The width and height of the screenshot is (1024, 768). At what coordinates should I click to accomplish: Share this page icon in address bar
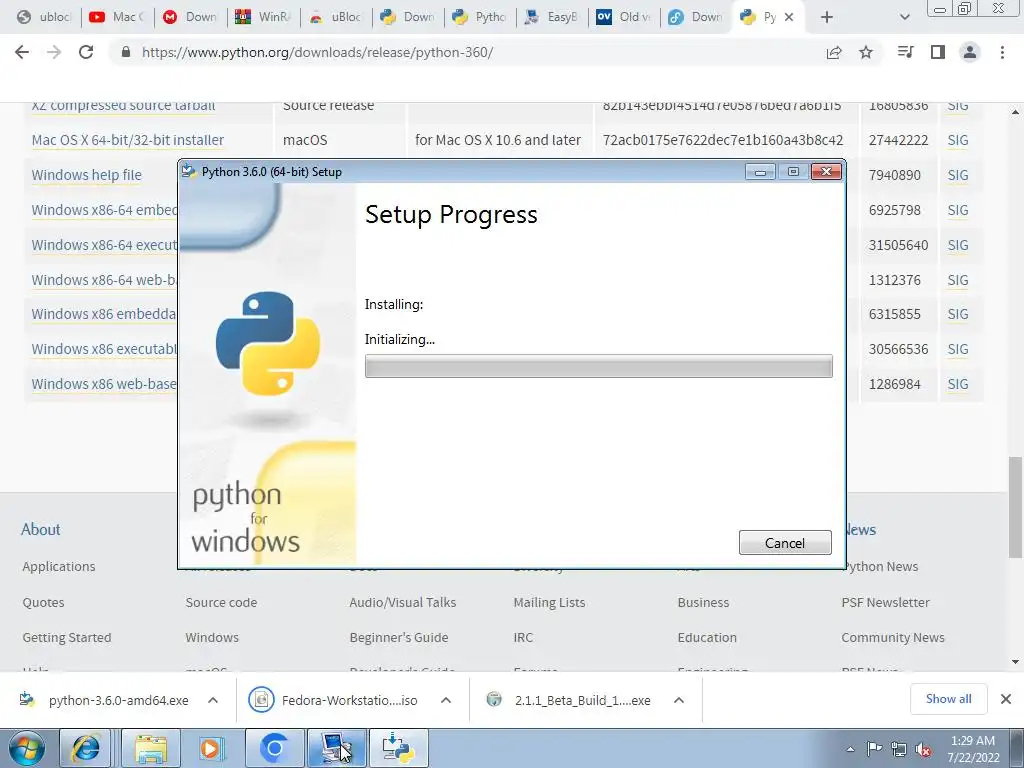click(834, 52)
